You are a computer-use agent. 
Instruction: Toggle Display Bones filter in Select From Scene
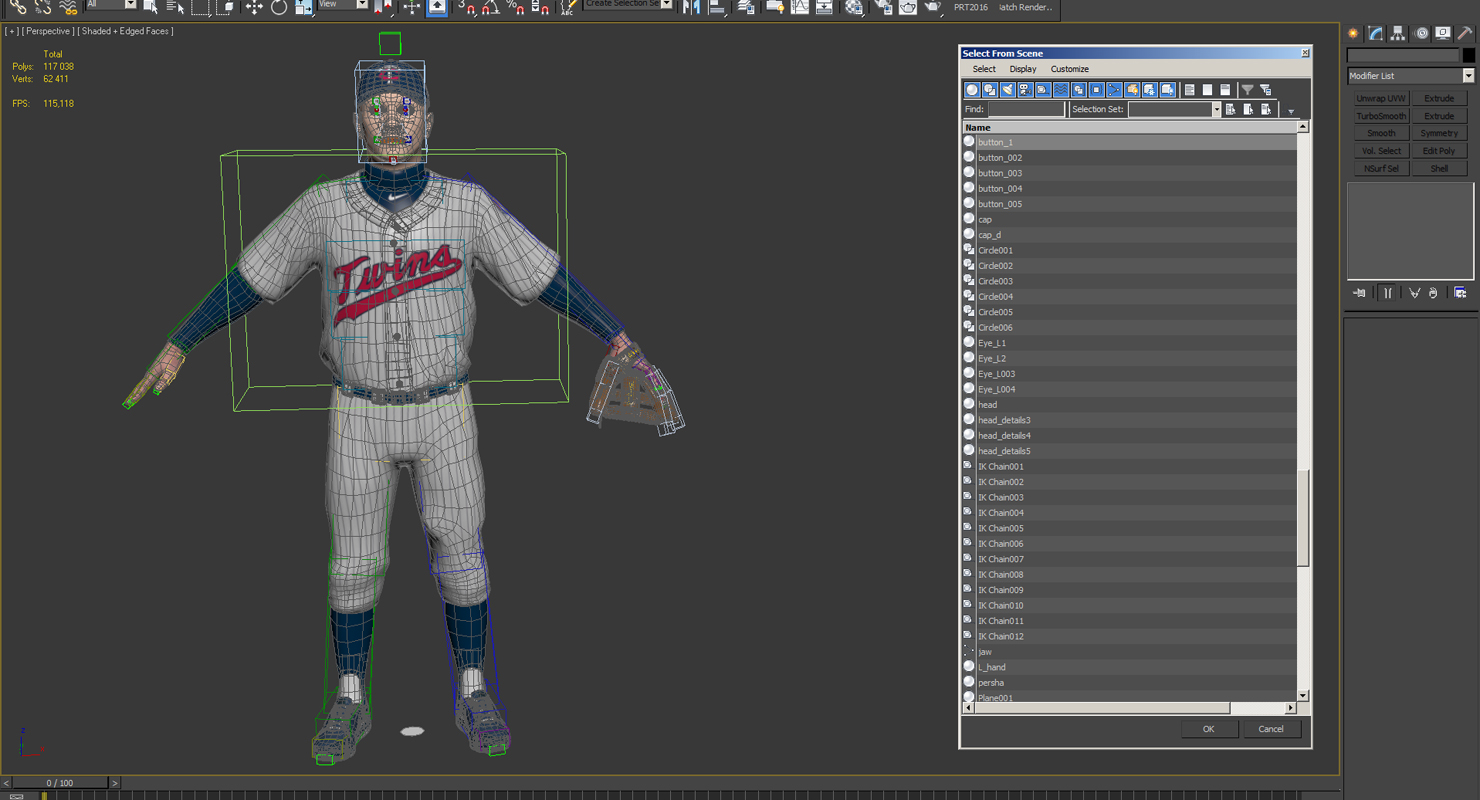coord(1114,90)
